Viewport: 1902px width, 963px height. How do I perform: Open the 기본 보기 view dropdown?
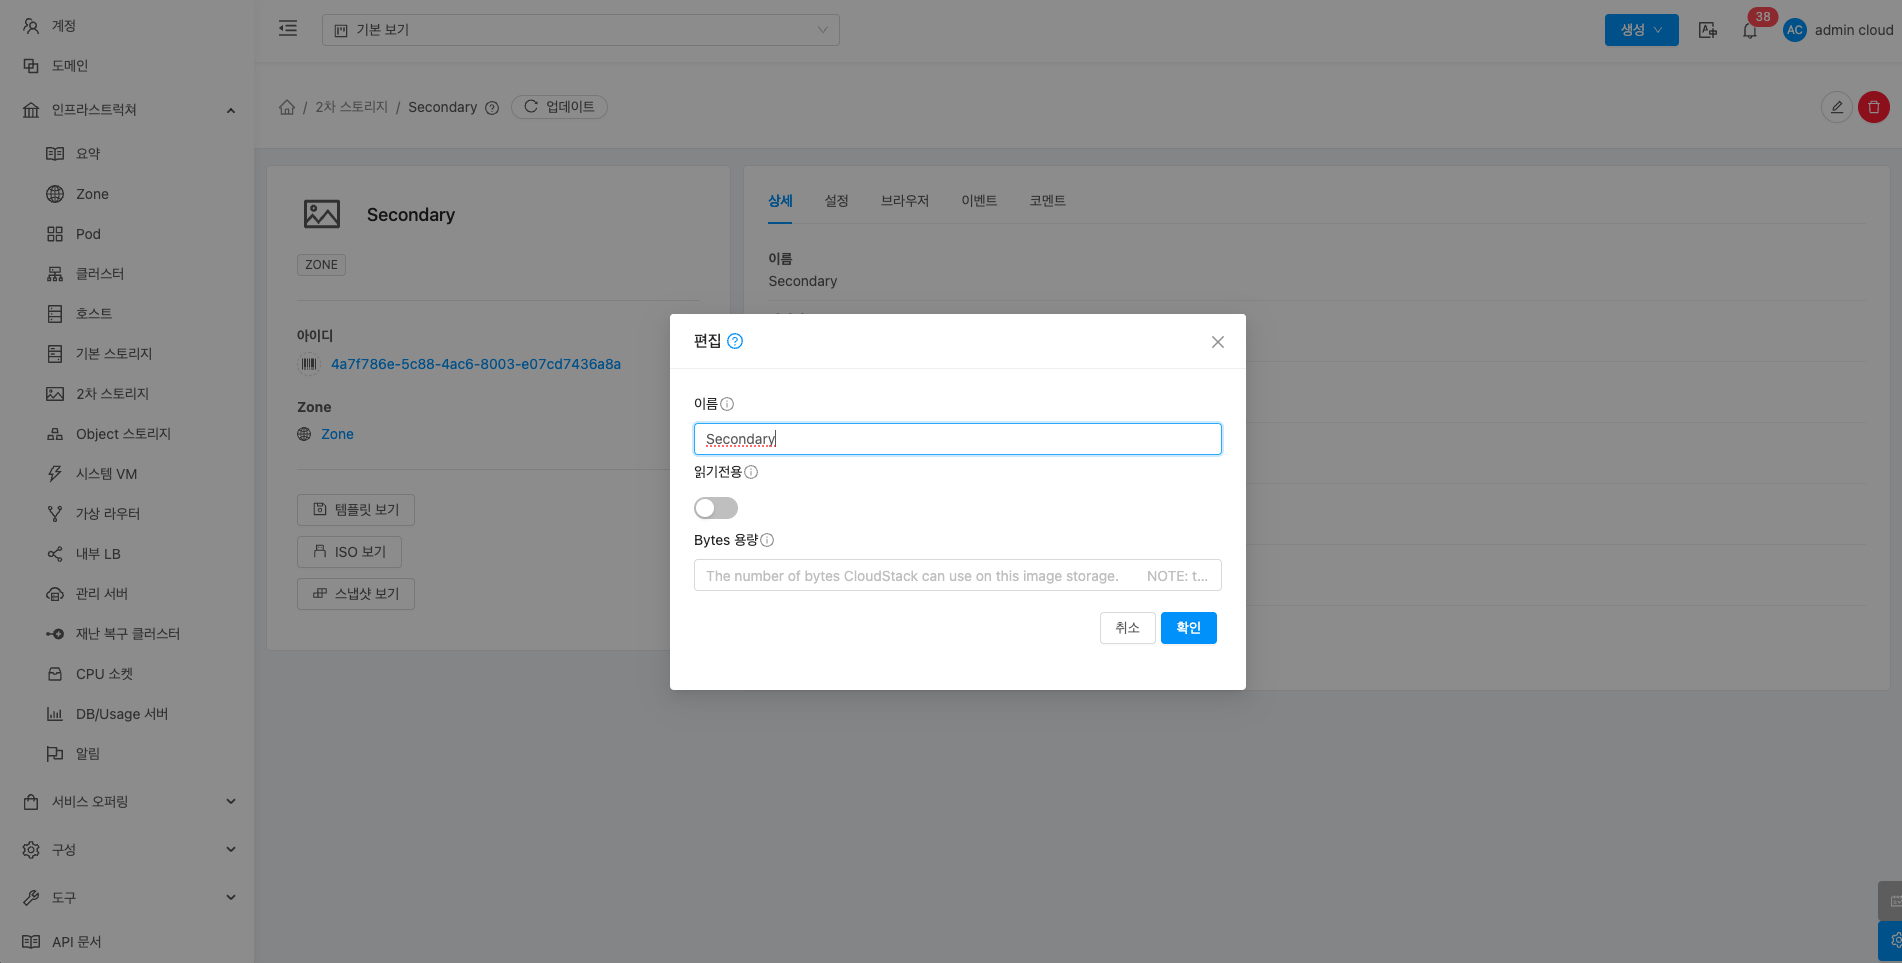[580, 30]
